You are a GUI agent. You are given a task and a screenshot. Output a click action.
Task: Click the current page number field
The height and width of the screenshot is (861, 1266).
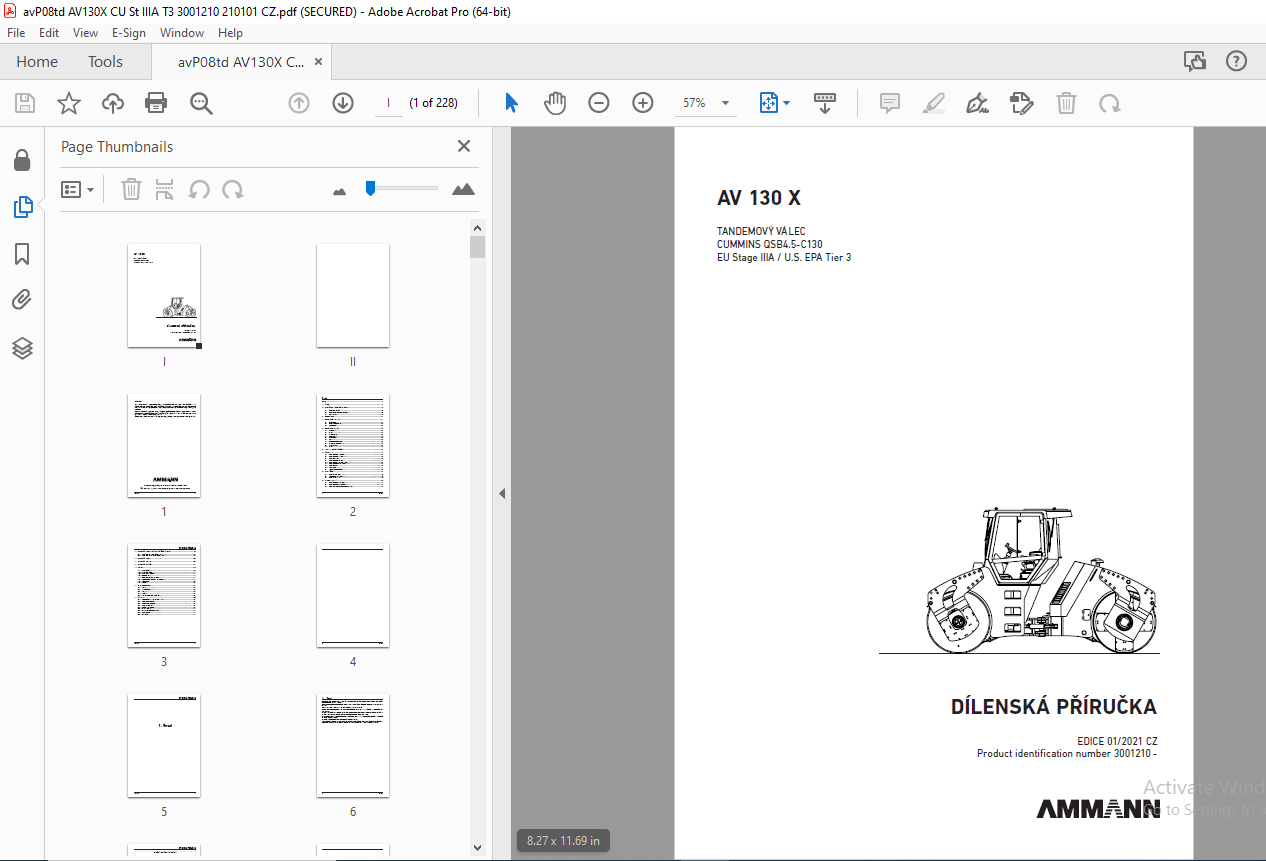coord(387,103)
